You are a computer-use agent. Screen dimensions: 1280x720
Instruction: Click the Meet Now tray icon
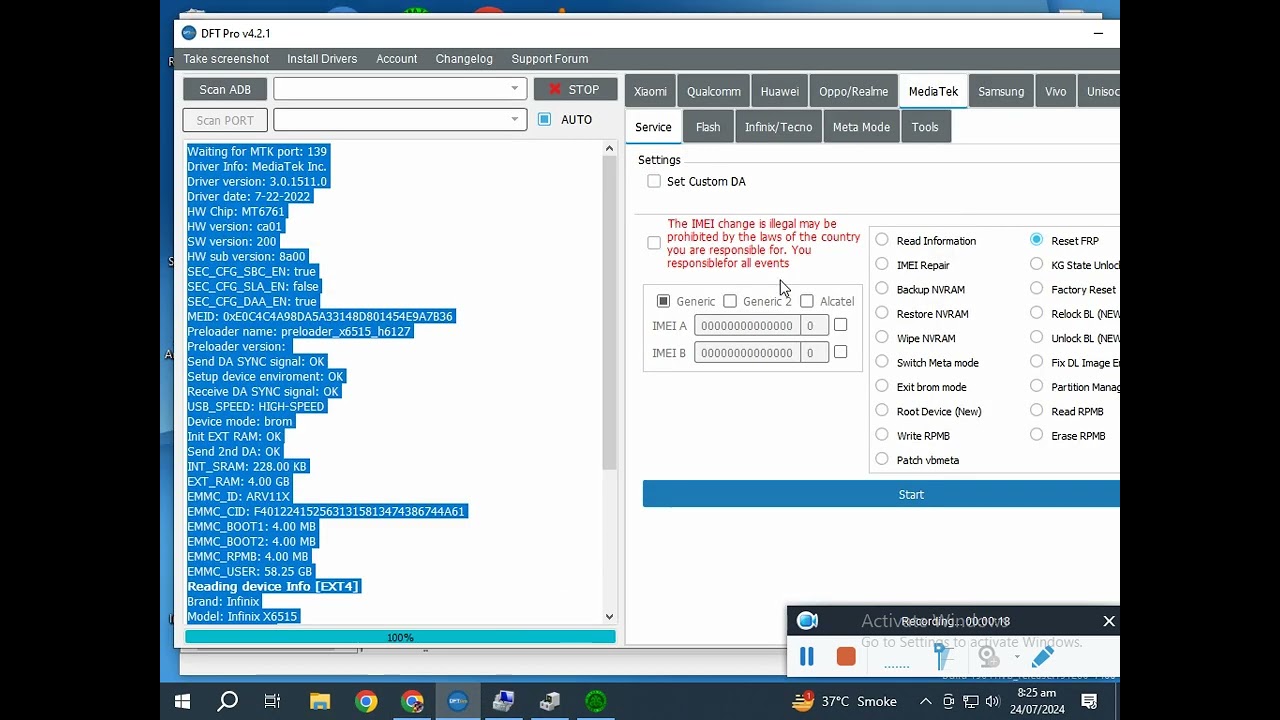point(948,702)
